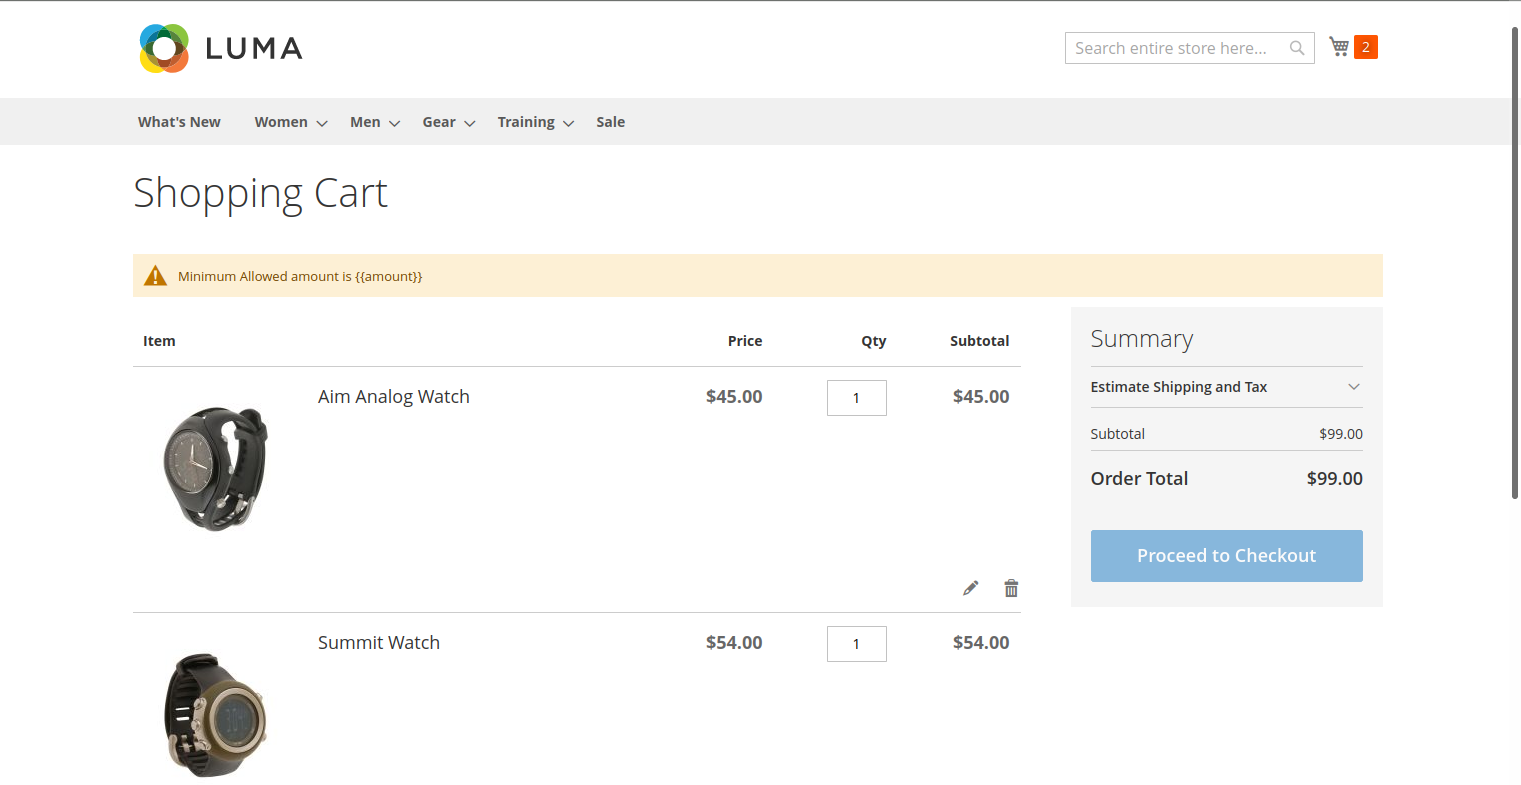Click the search entire store input field
The image size is (1521, 785).
(x=1175, y=48)
